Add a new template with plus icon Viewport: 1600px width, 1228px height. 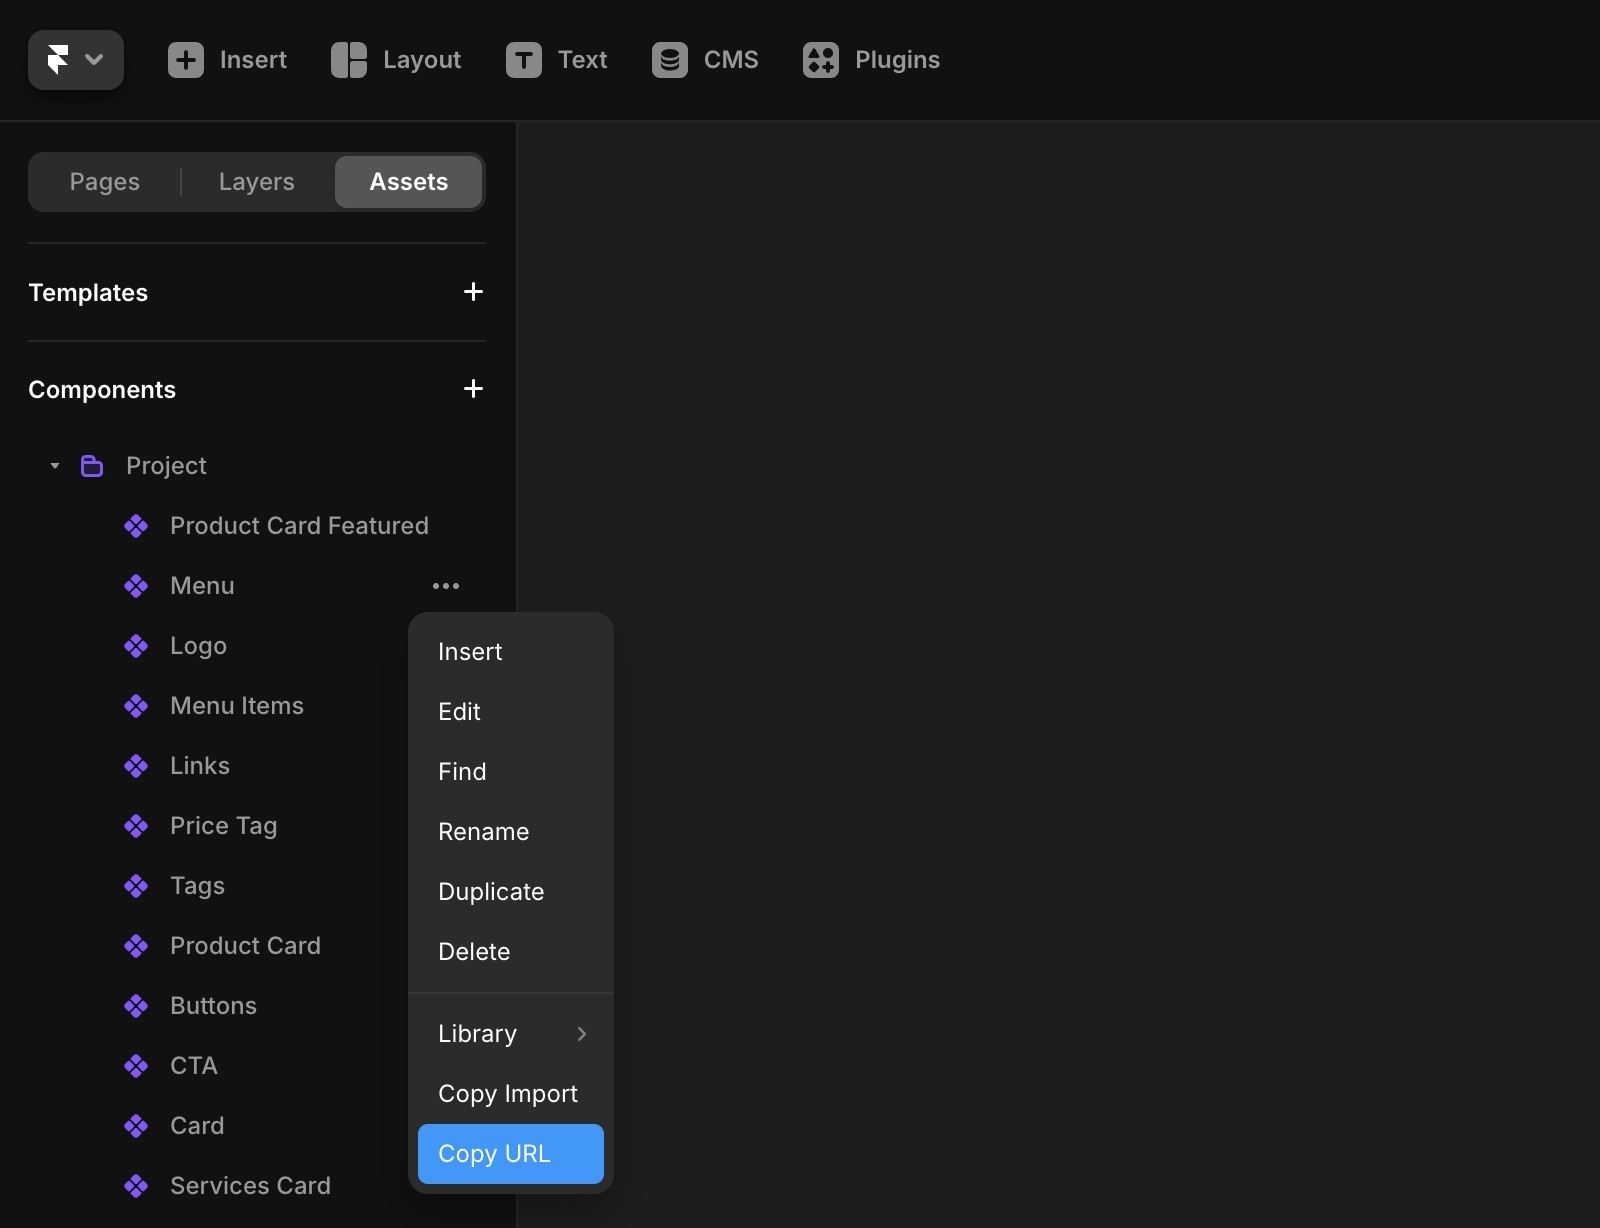point(474,292)
